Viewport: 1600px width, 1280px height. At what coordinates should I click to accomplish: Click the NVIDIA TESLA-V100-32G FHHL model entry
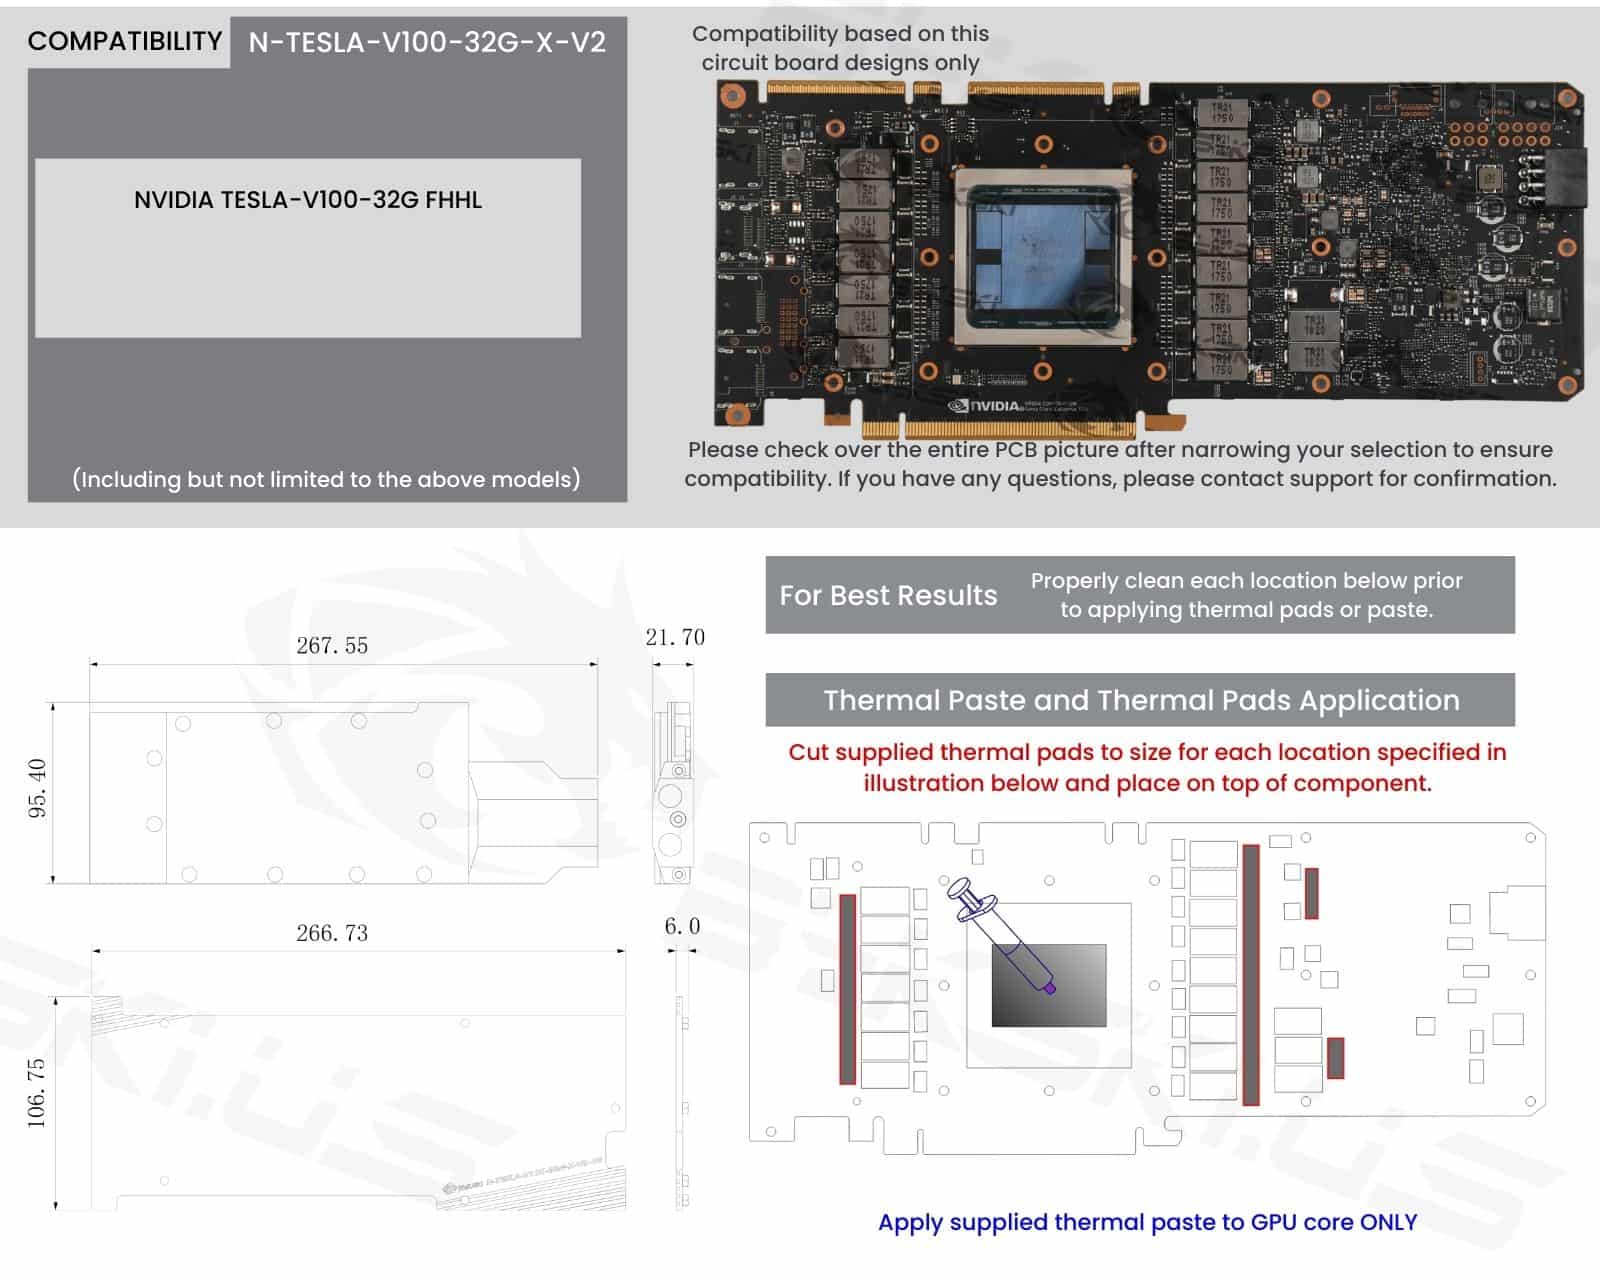pos(308,200)
